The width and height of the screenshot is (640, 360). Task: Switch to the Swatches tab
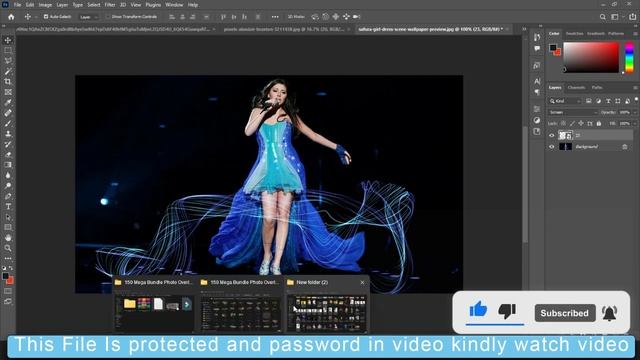574,33
